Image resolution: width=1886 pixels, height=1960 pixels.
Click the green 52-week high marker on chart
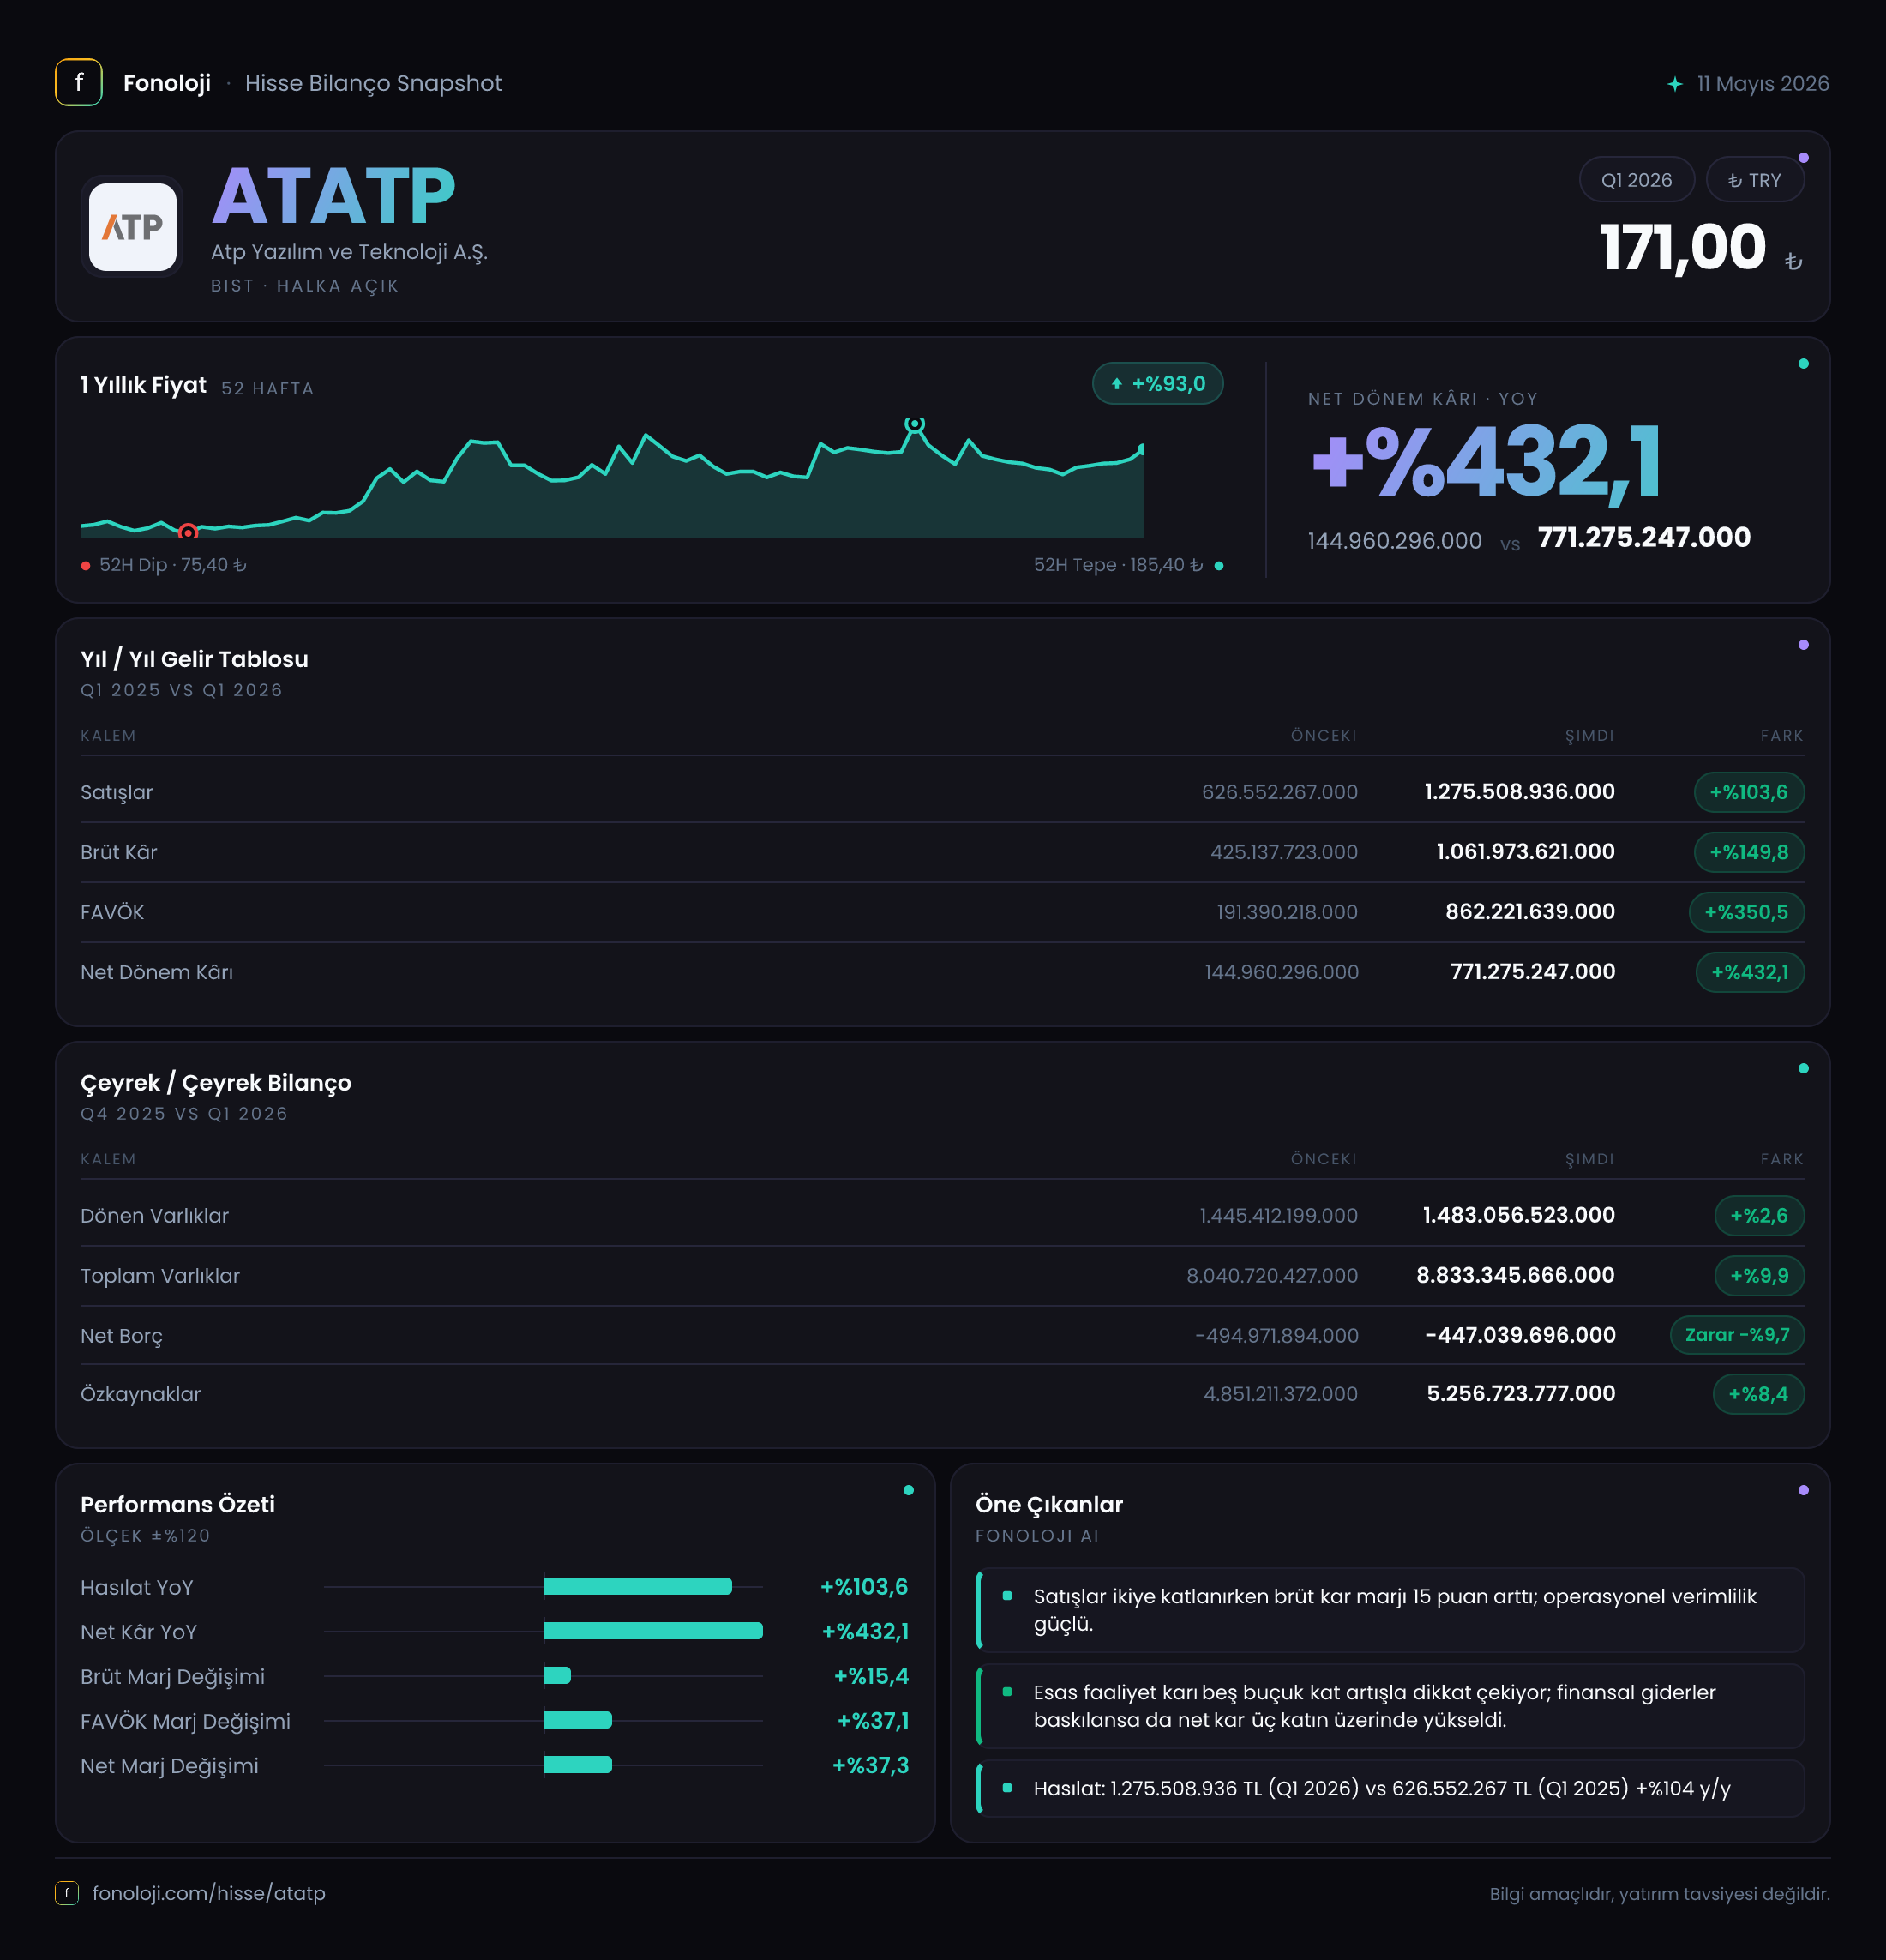[x=914, y=425]
